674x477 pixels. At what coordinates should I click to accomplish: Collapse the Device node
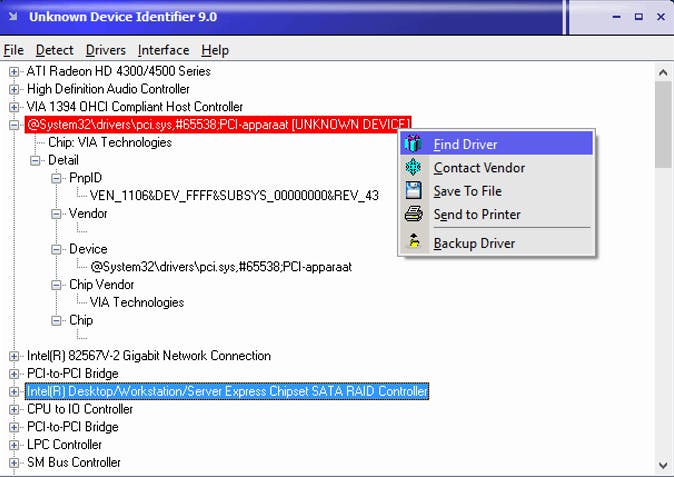click(x=56, y=250)
